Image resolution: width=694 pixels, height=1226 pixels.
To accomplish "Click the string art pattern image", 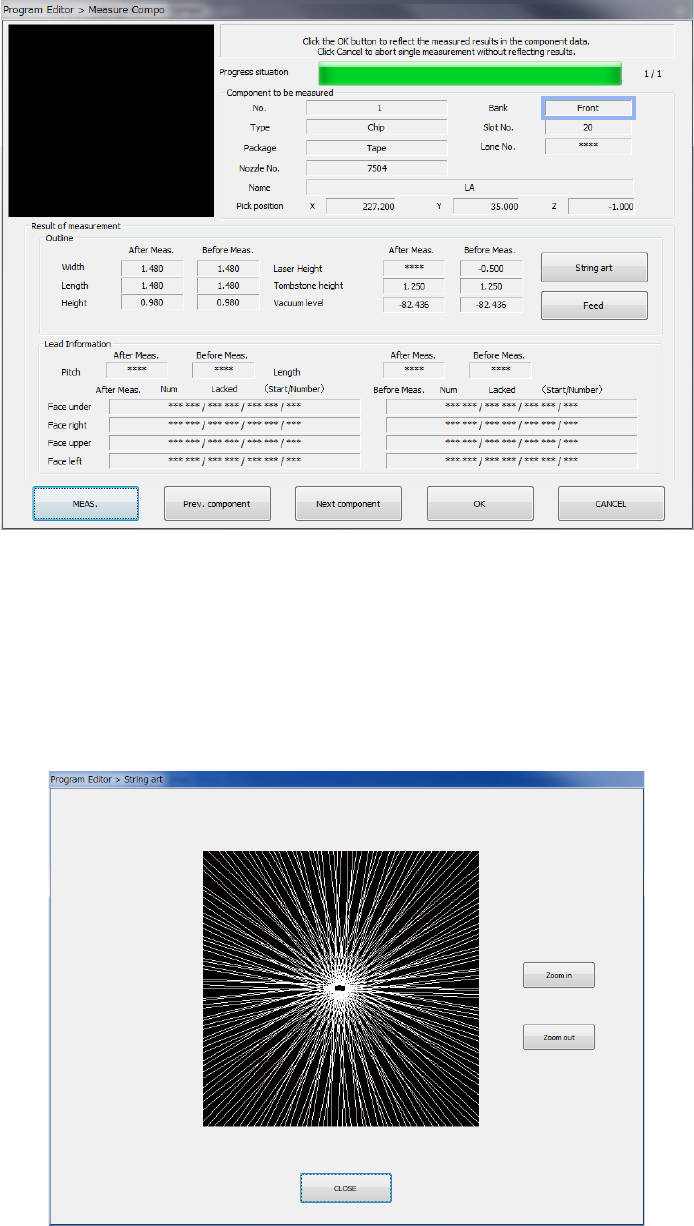I will pyautogui.click(x=341, y=988).
